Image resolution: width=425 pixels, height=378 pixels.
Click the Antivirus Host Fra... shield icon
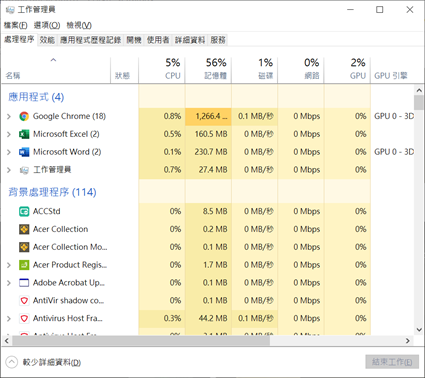pos(24,318)
